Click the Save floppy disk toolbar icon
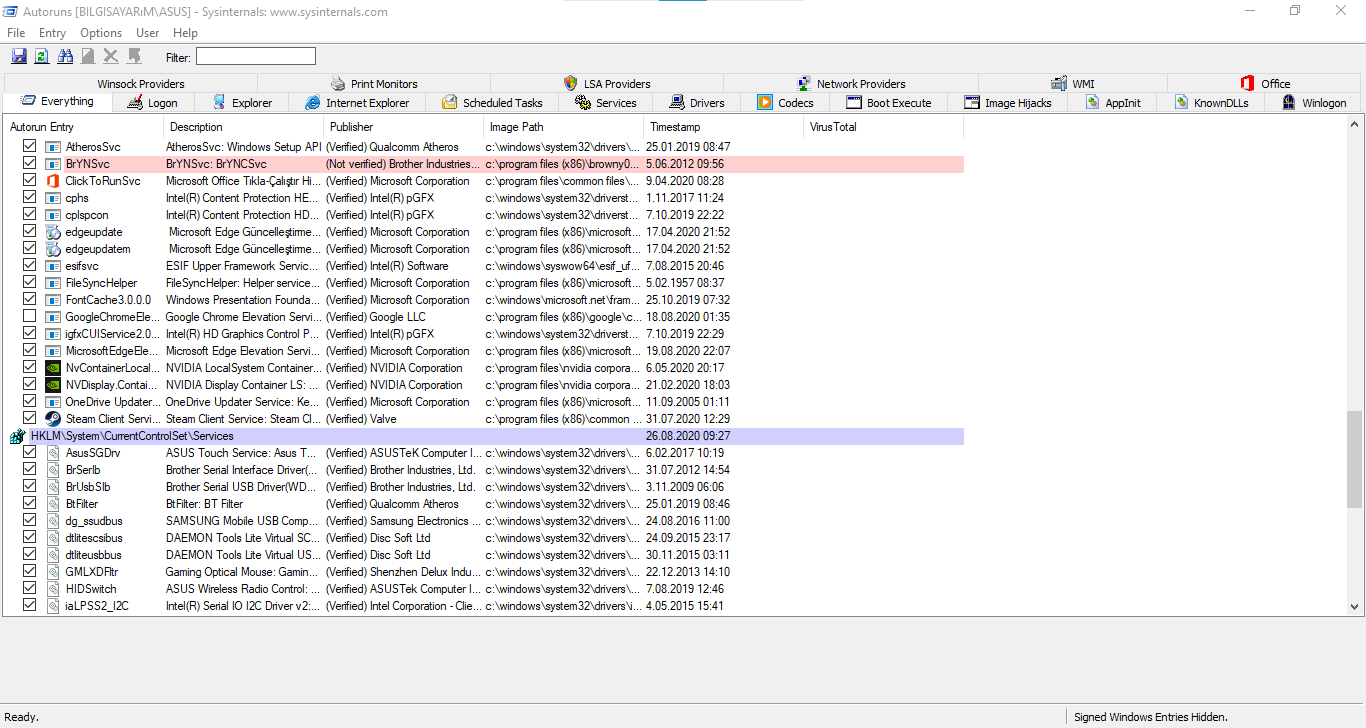This screenshot has width=1366, height=728. point(19,56)
